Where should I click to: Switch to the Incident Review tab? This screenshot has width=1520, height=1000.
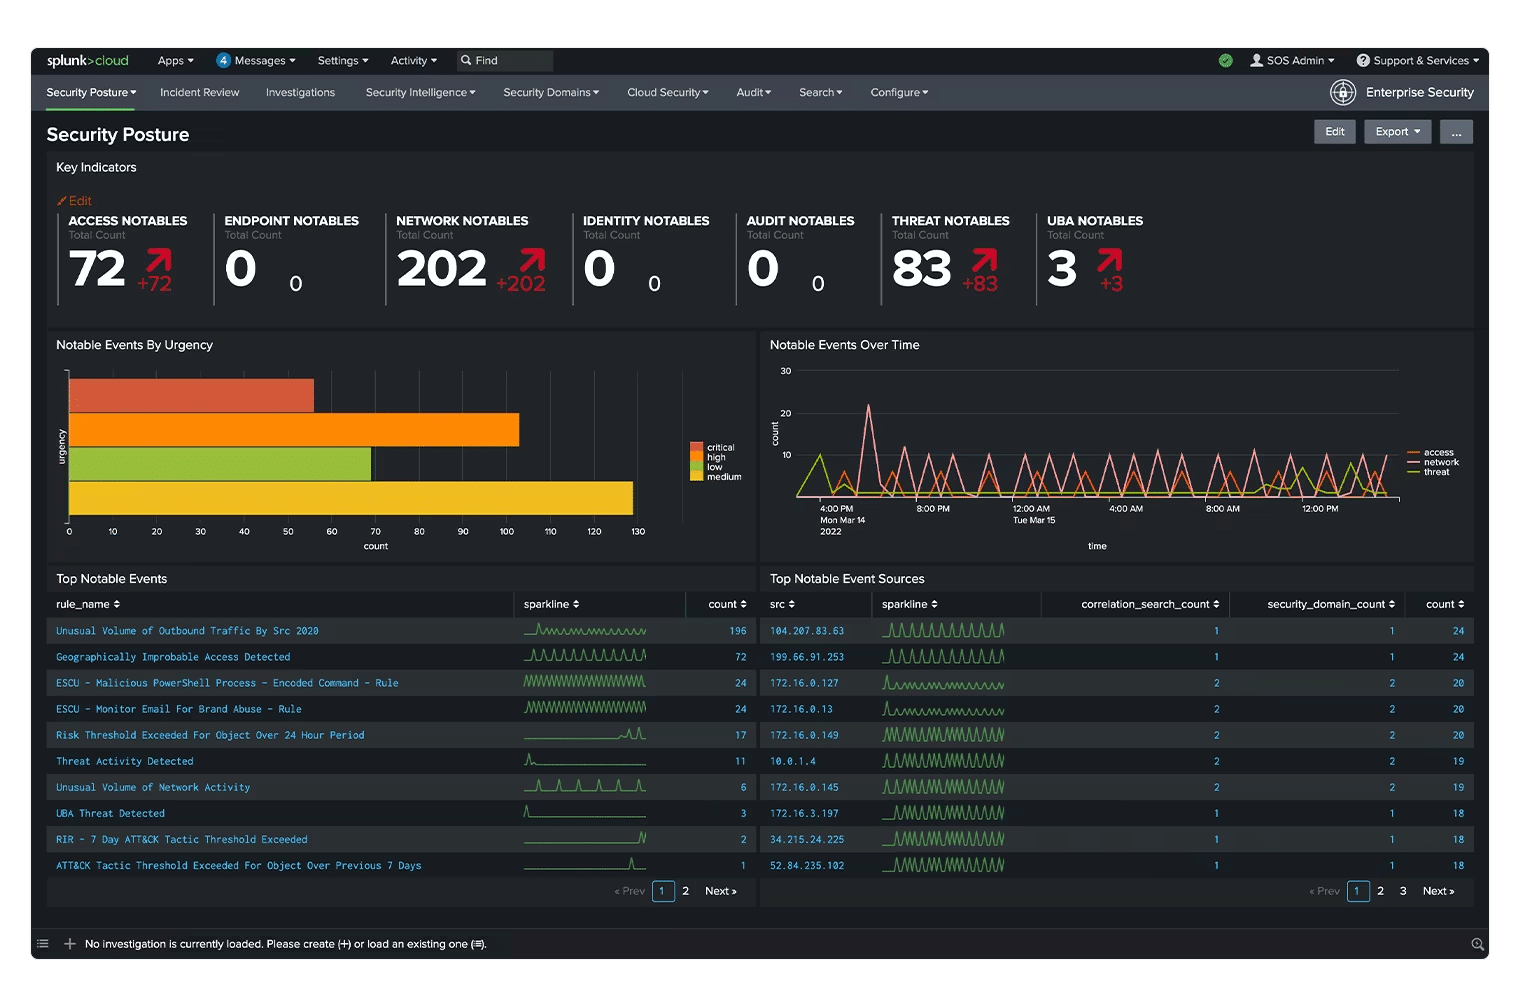[199, 92]
